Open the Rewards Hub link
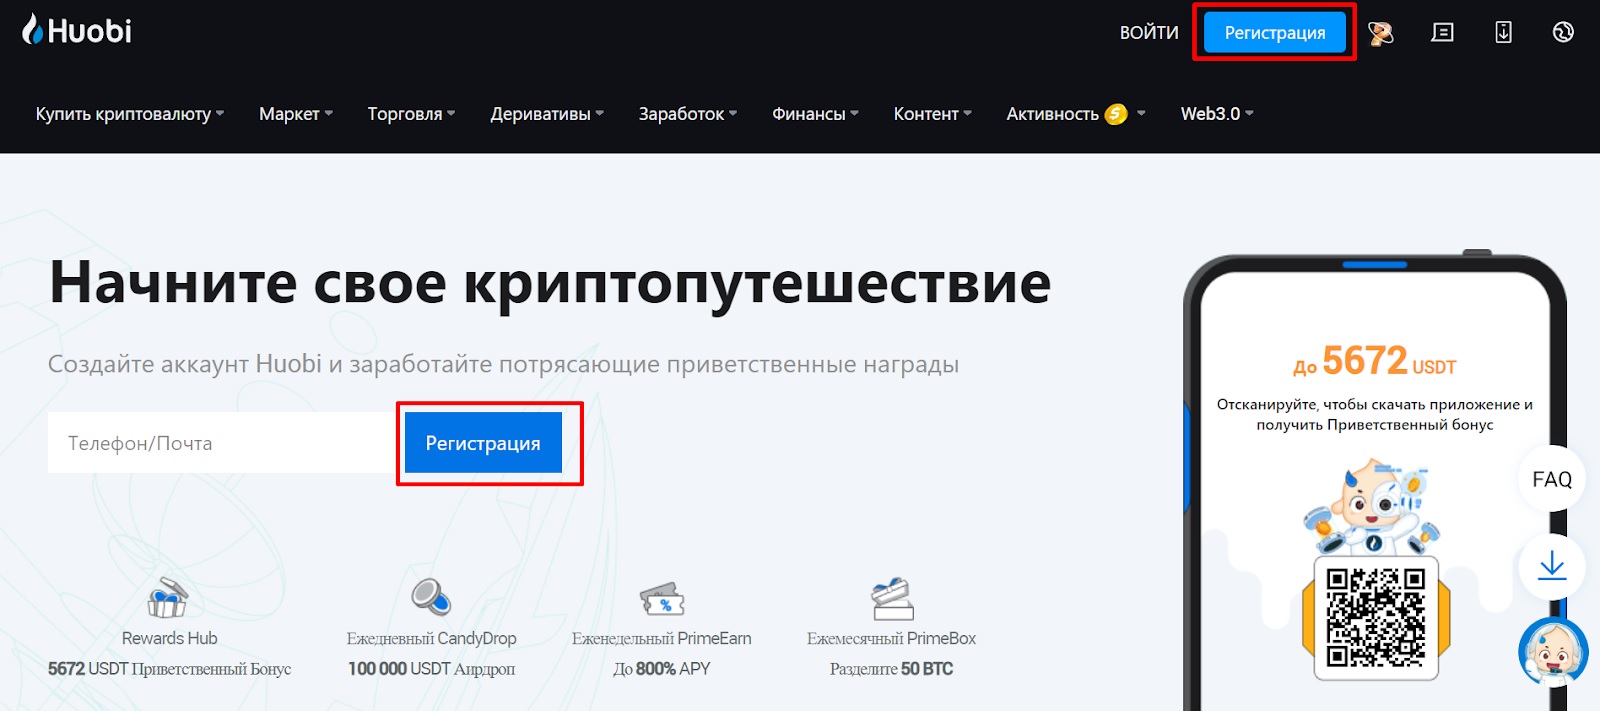Viewport: 1600px width, 711px height. click(x=169, y=638)
